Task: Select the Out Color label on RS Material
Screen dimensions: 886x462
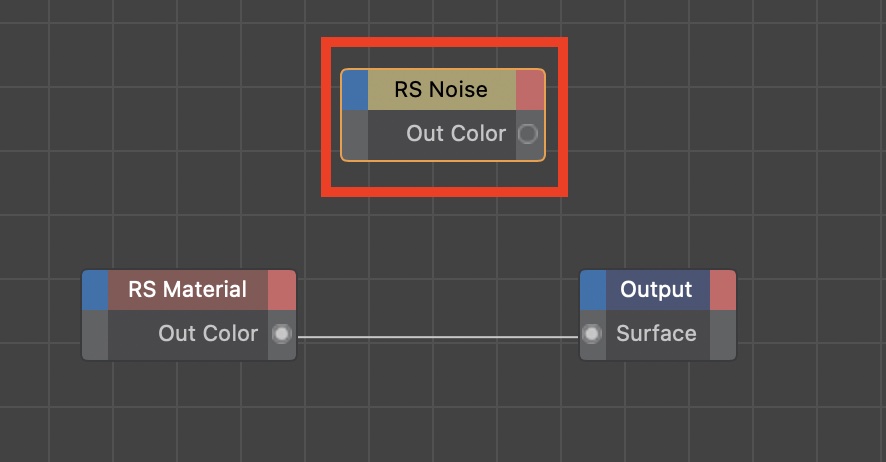Action: [208, 334]
